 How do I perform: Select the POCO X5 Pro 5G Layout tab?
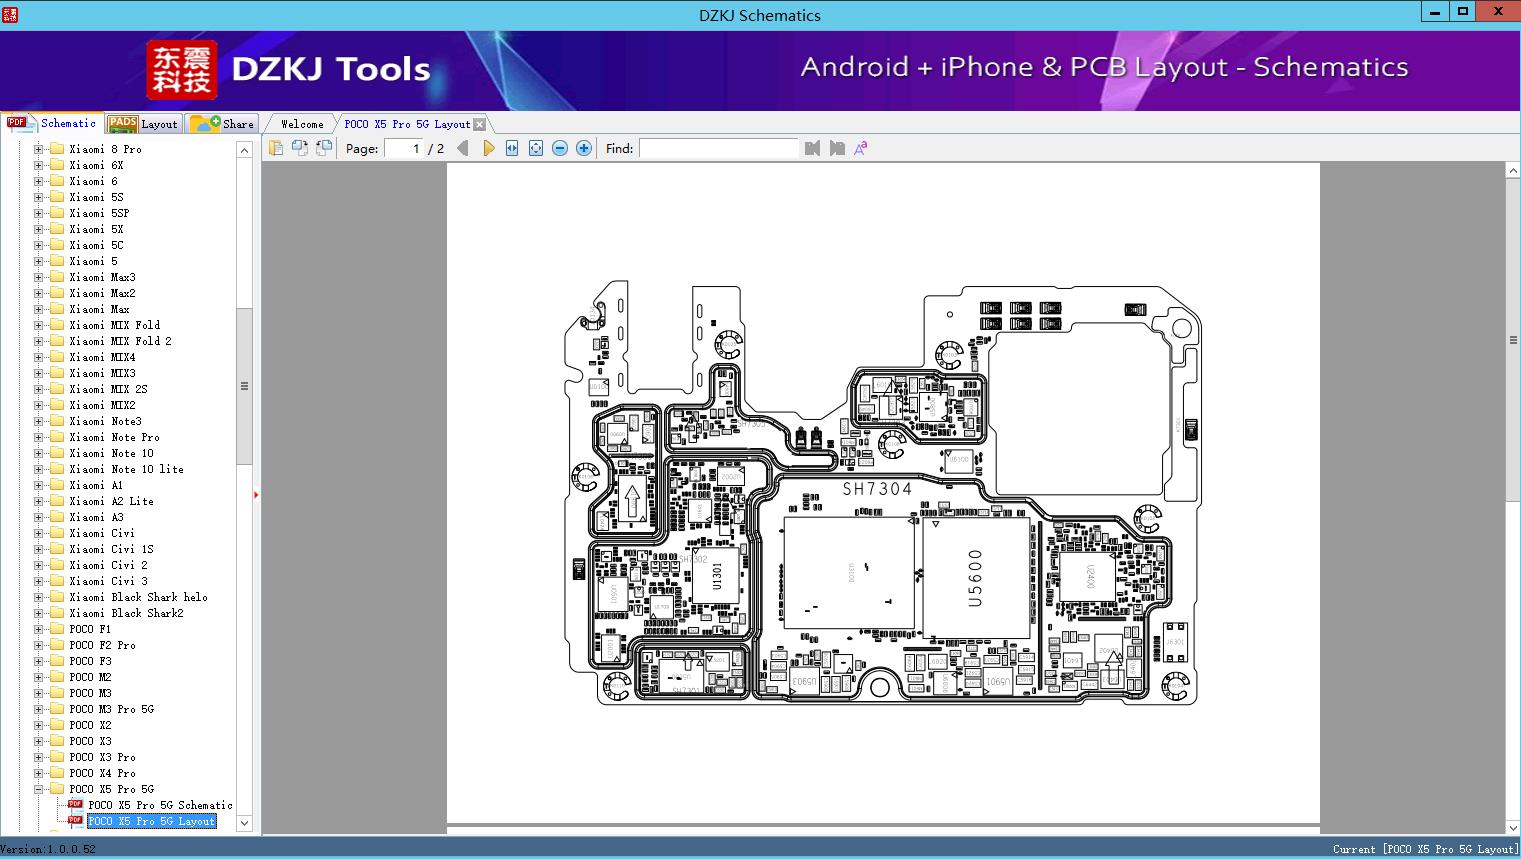(x=407, y=124)
